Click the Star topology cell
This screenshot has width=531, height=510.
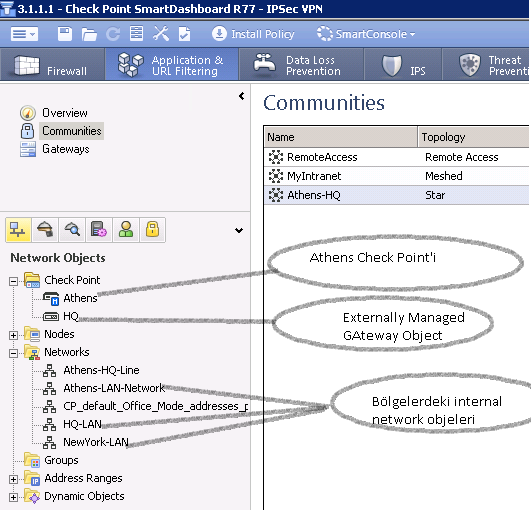pos(435,195)
